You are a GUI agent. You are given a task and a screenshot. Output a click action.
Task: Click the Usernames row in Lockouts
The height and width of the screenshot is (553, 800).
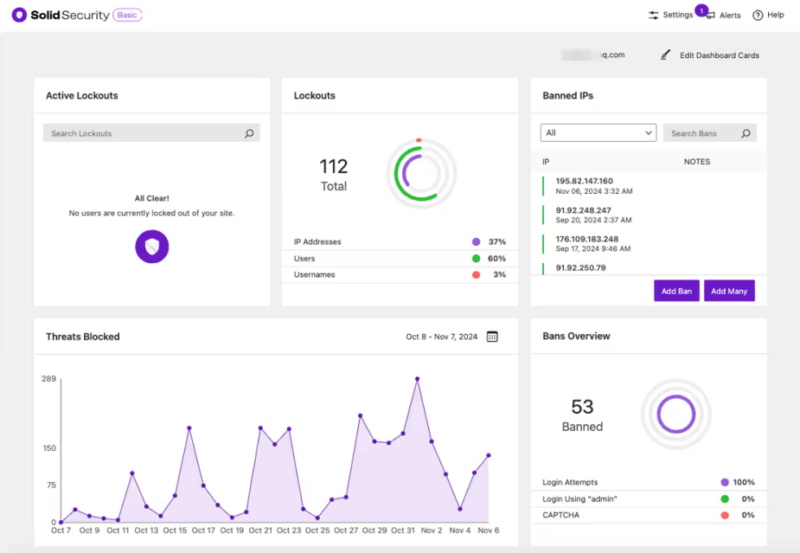(400, 275)
